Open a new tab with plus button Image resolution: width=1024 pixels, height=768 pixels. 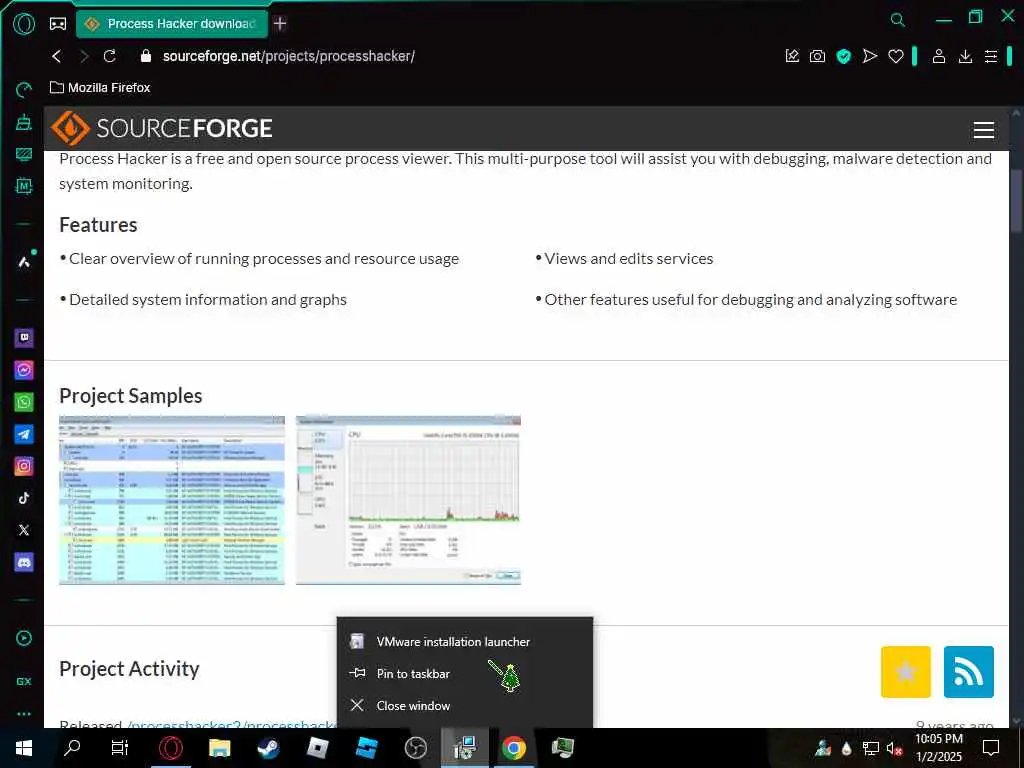(x=280, y=24)
